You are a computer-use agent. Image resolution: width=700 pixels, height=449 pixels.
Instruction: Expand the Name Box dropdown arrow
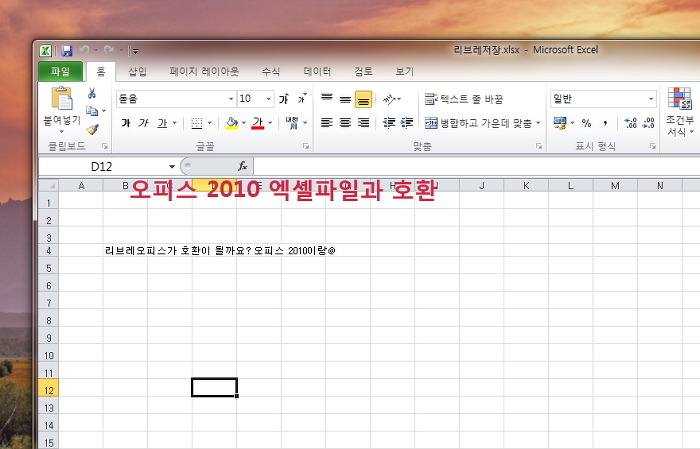172,166
